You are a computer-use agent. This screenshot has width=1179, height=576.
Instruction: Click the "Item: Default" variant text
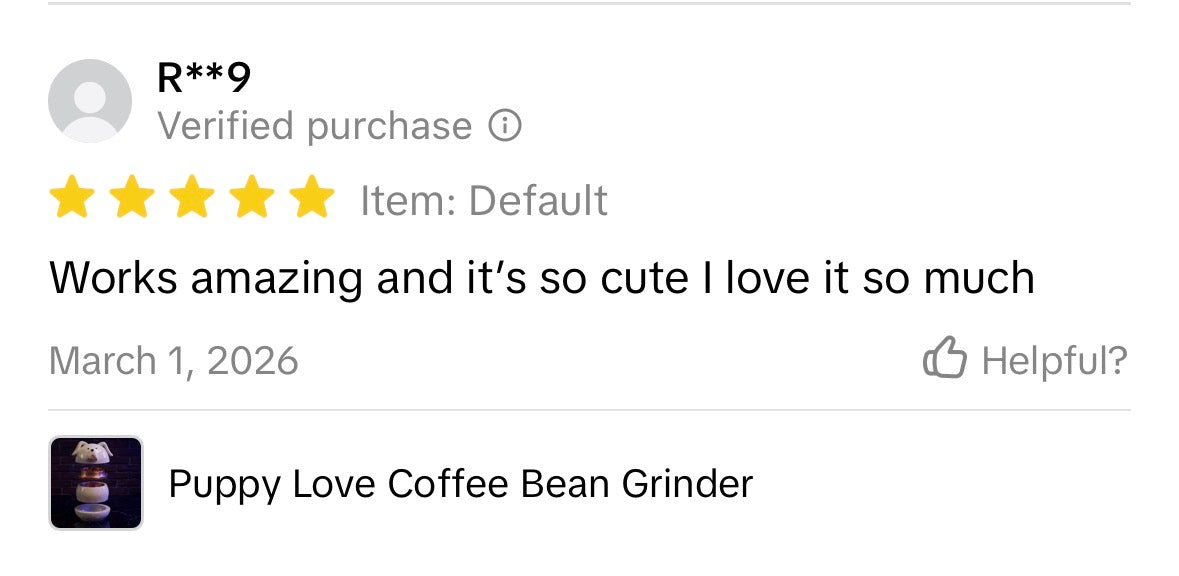point(484,200)
